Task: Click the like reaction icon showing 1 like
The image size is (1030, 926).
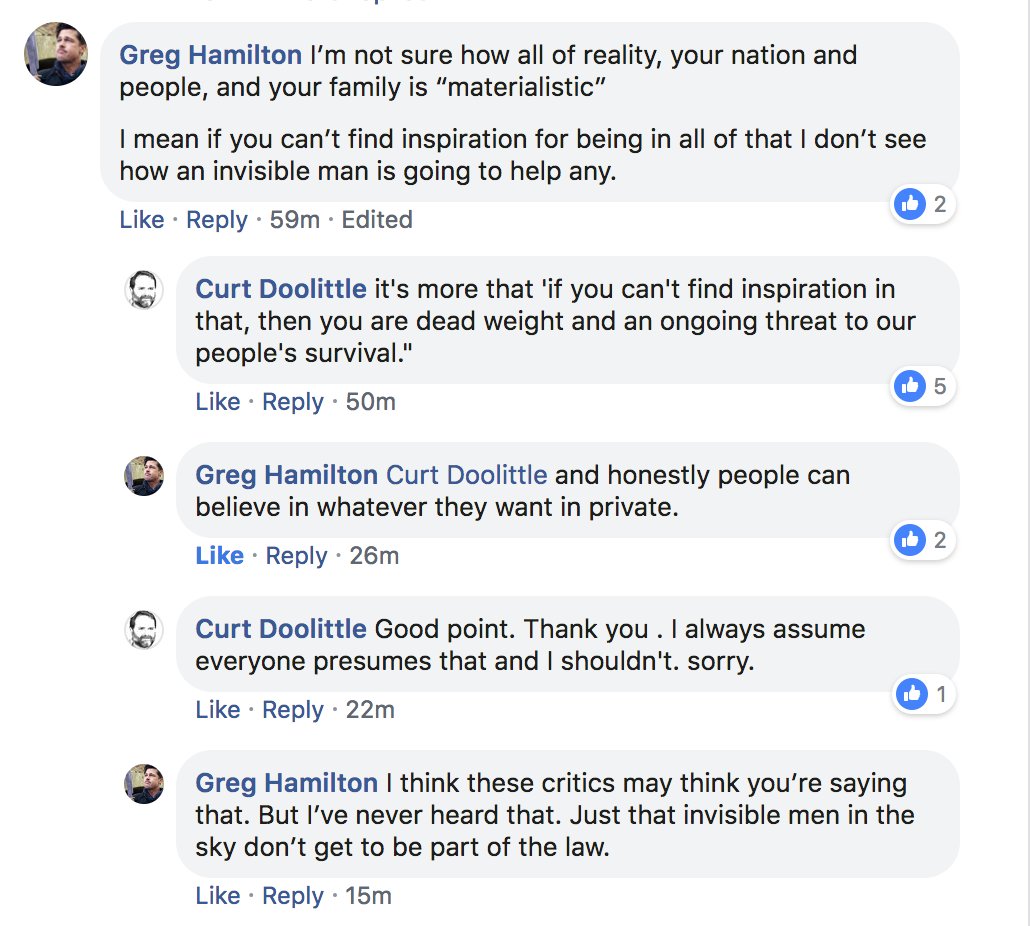Action: point(911,694)
